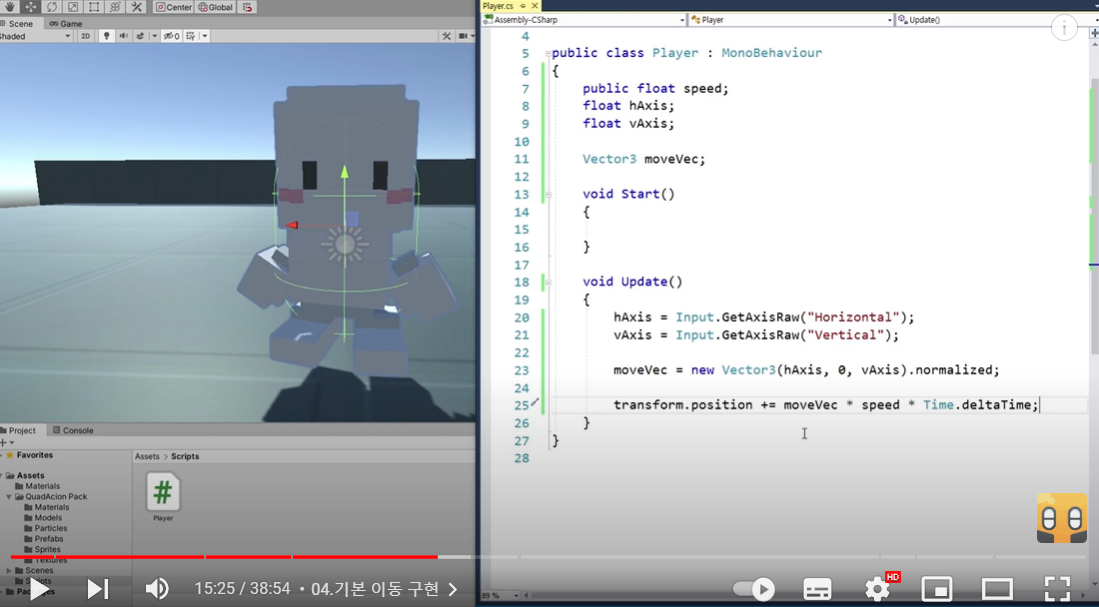This screenshot has width=1099, height=607.
Task: Open Shaded draw mode dropdown
Action: click(x=36, y=36)
